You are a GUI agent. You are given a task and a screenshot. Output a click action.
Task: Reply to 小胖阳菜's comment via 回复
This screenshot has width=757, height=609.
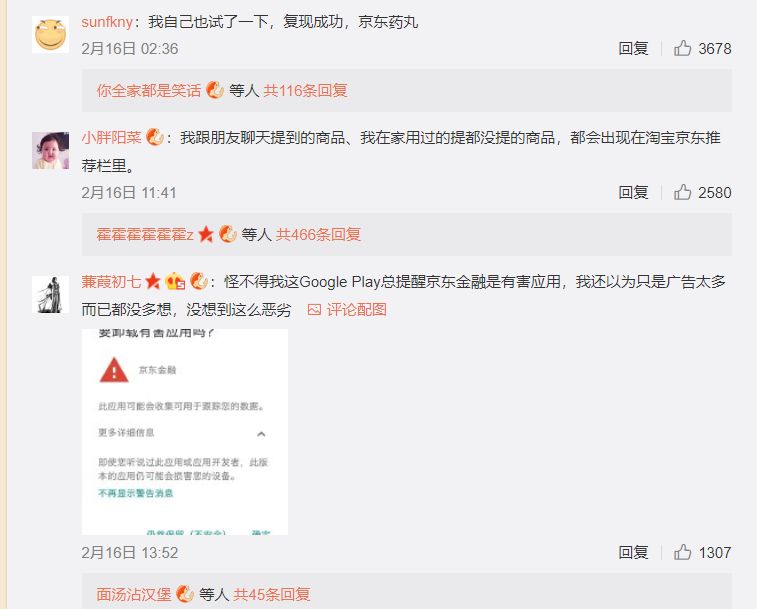(633, 192)
